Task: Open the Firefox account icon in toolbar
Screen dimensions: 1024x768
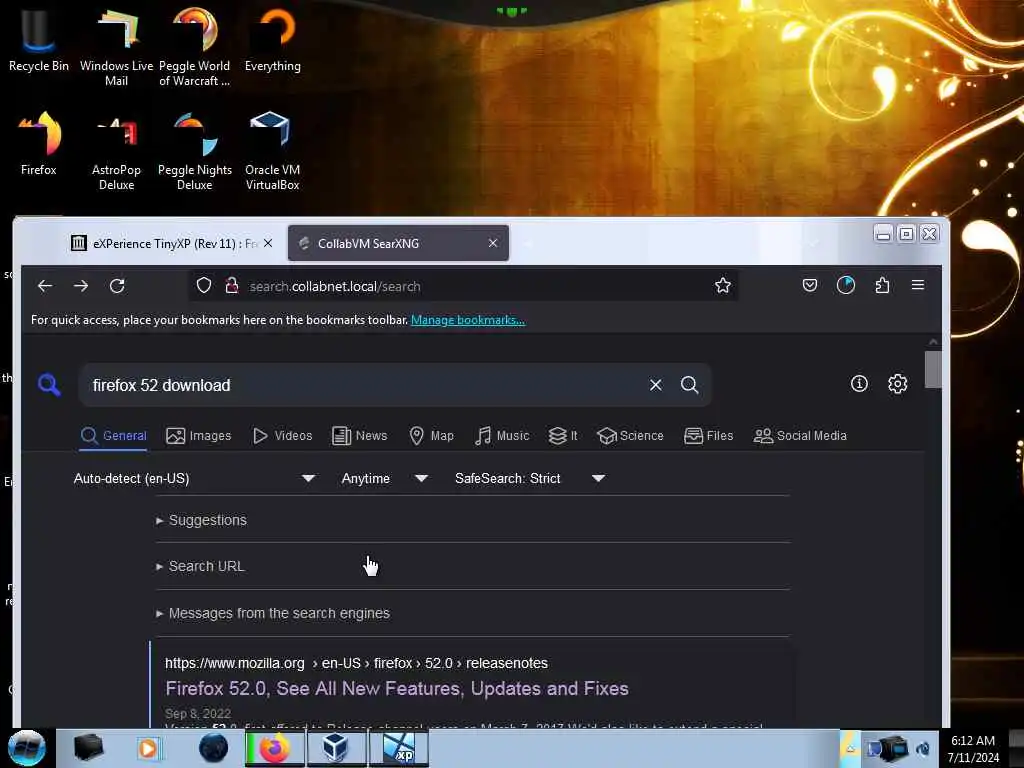Action: 846,285
